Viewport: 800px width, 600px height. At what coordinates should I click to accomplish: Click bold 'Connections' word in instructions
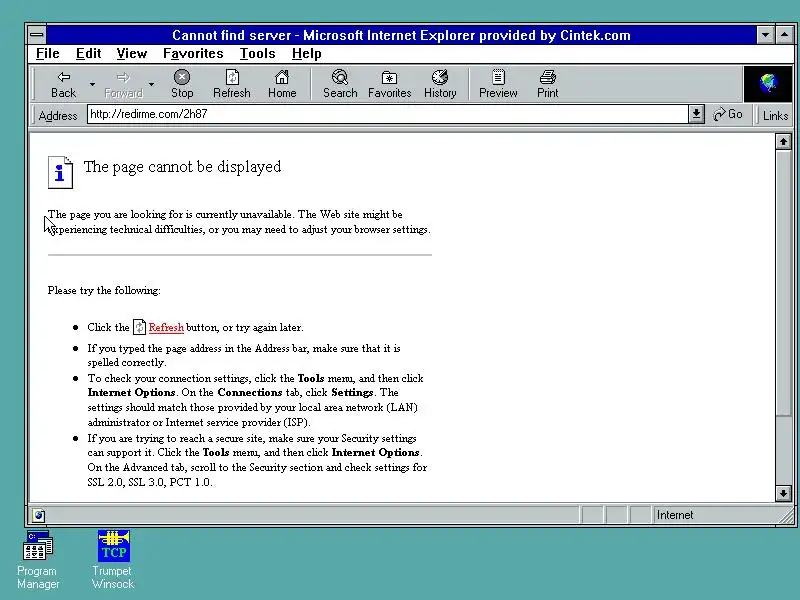pos(249,392)
